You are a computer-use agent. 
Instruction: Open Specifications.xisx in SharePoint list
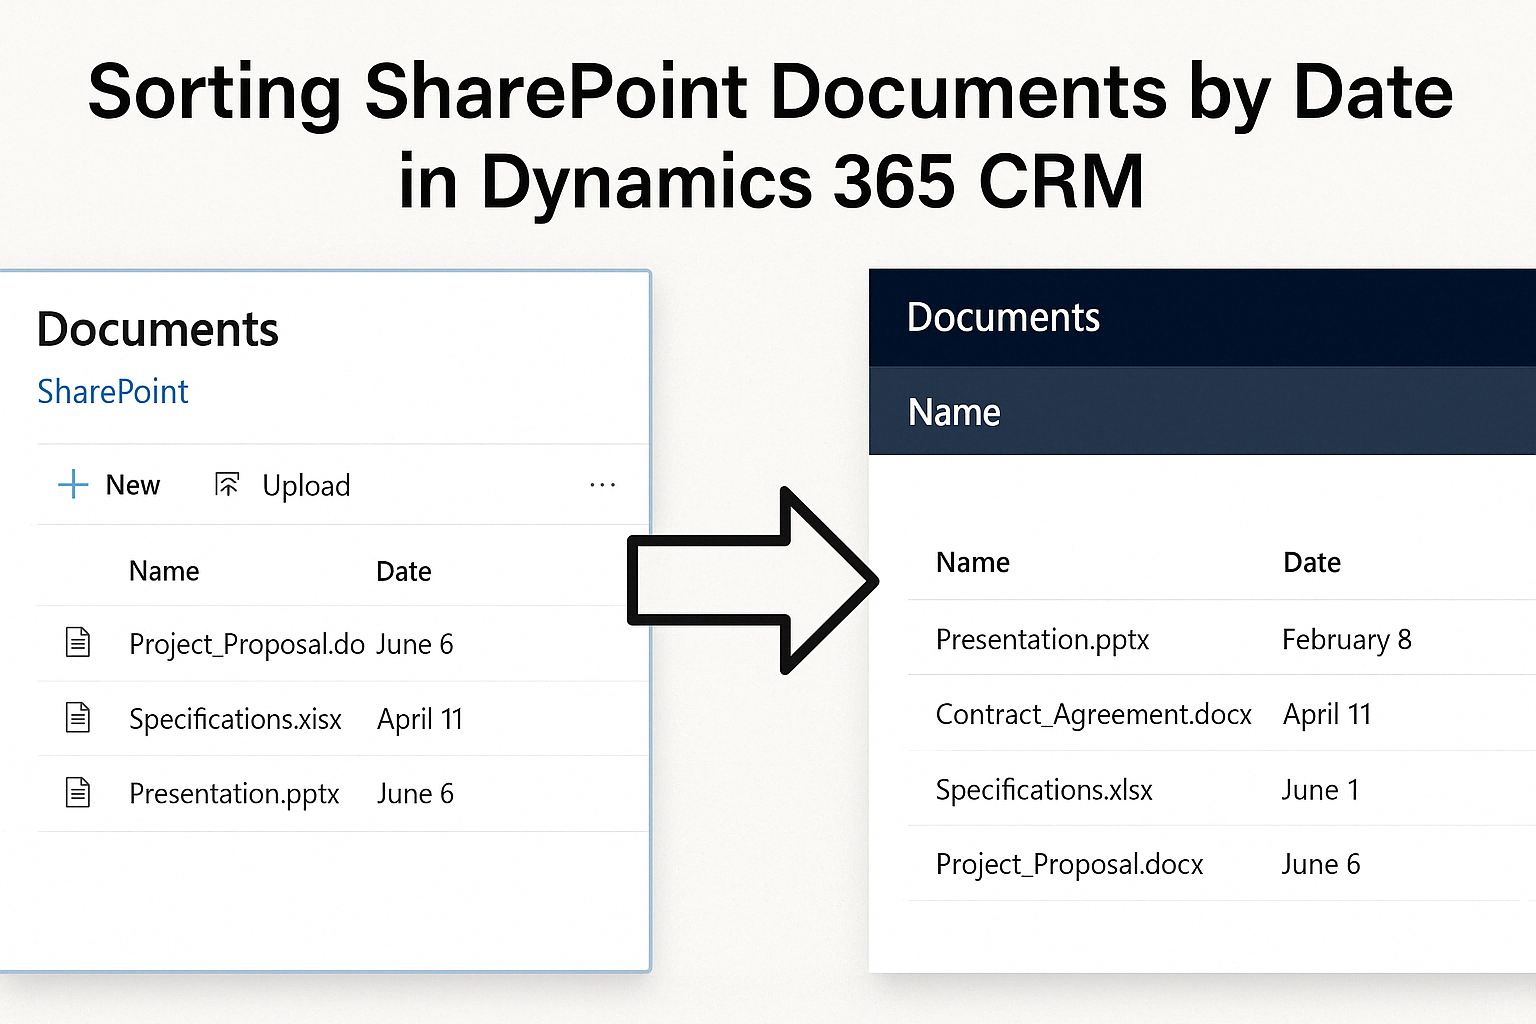point(235,719)
